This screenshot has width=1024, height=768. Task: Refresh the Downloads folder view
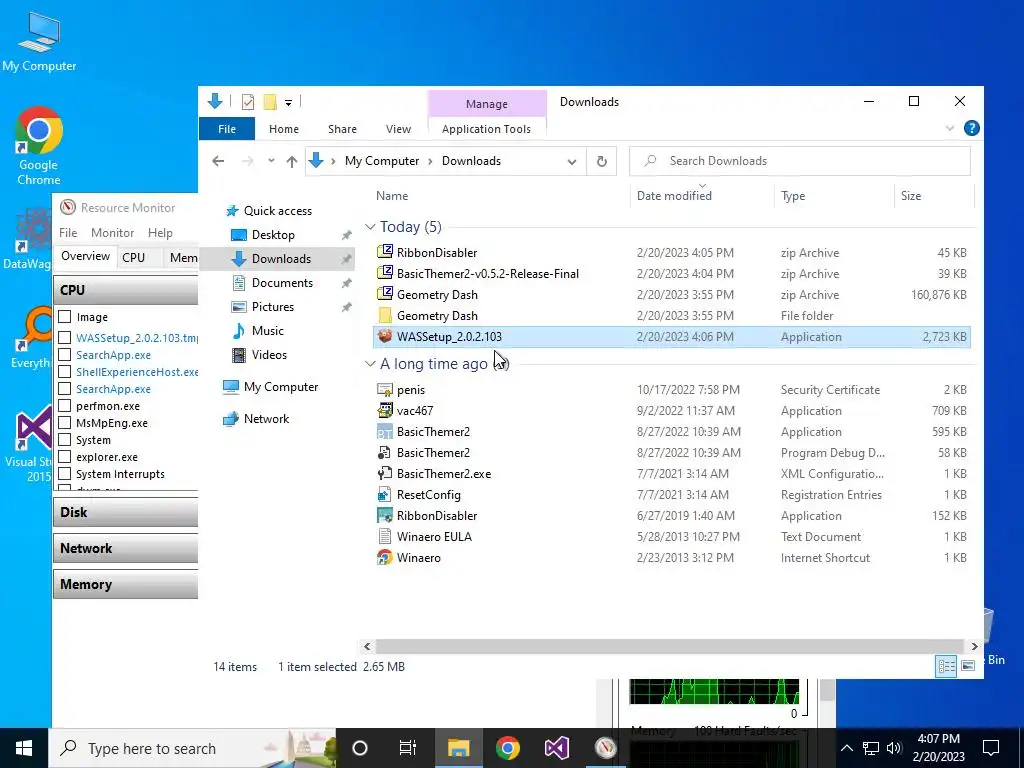click(x=601, y=161)
